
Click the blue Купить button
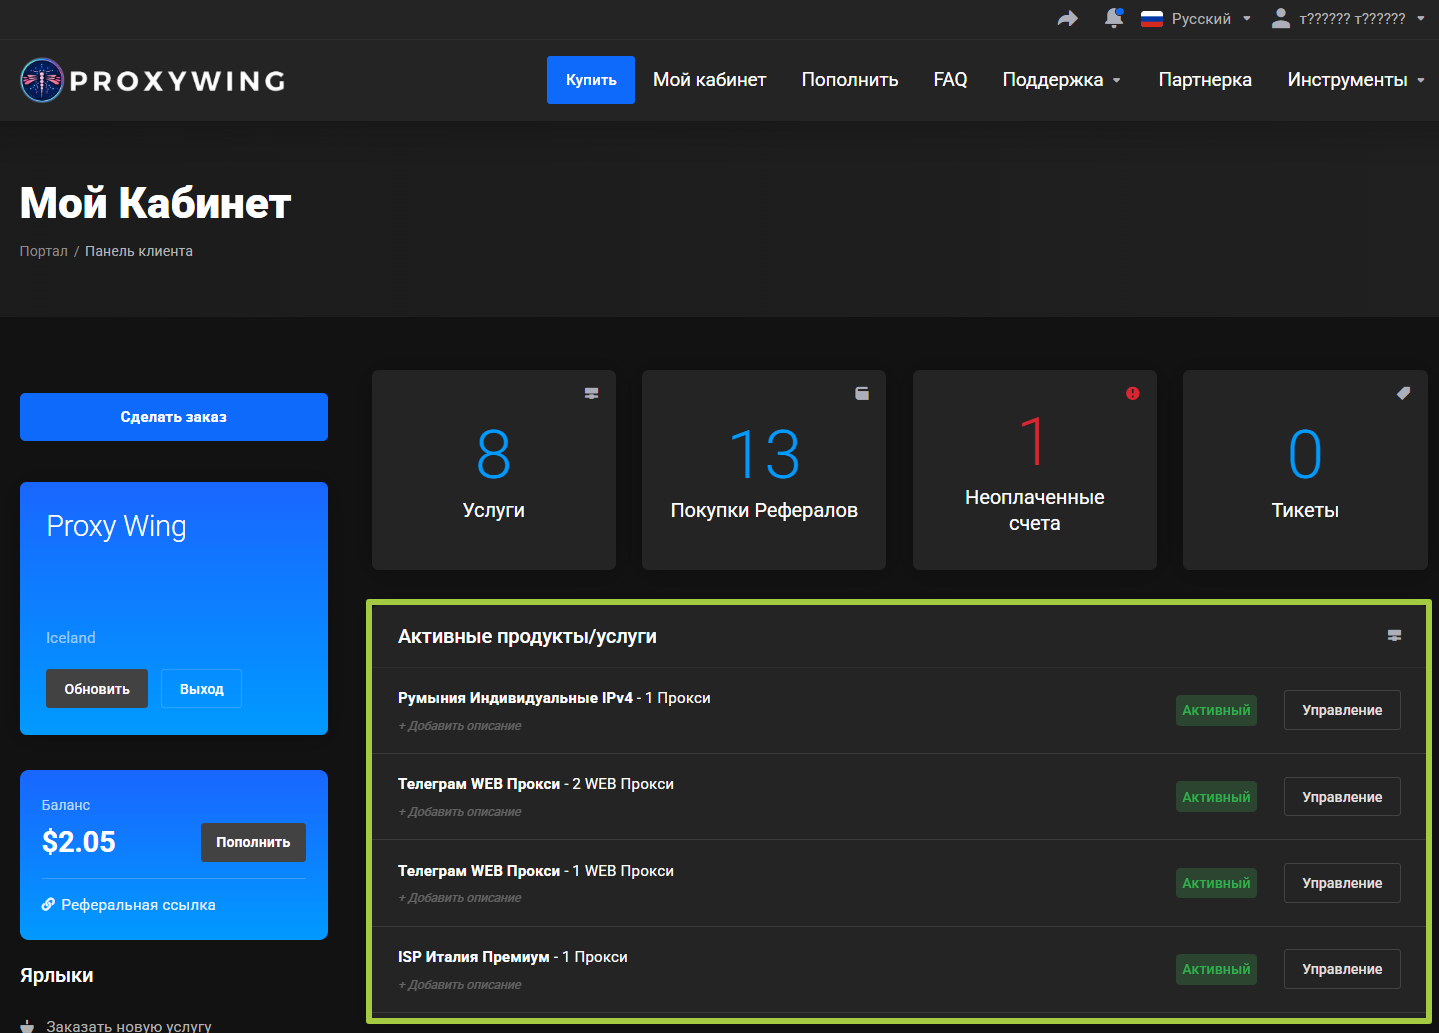591,80
